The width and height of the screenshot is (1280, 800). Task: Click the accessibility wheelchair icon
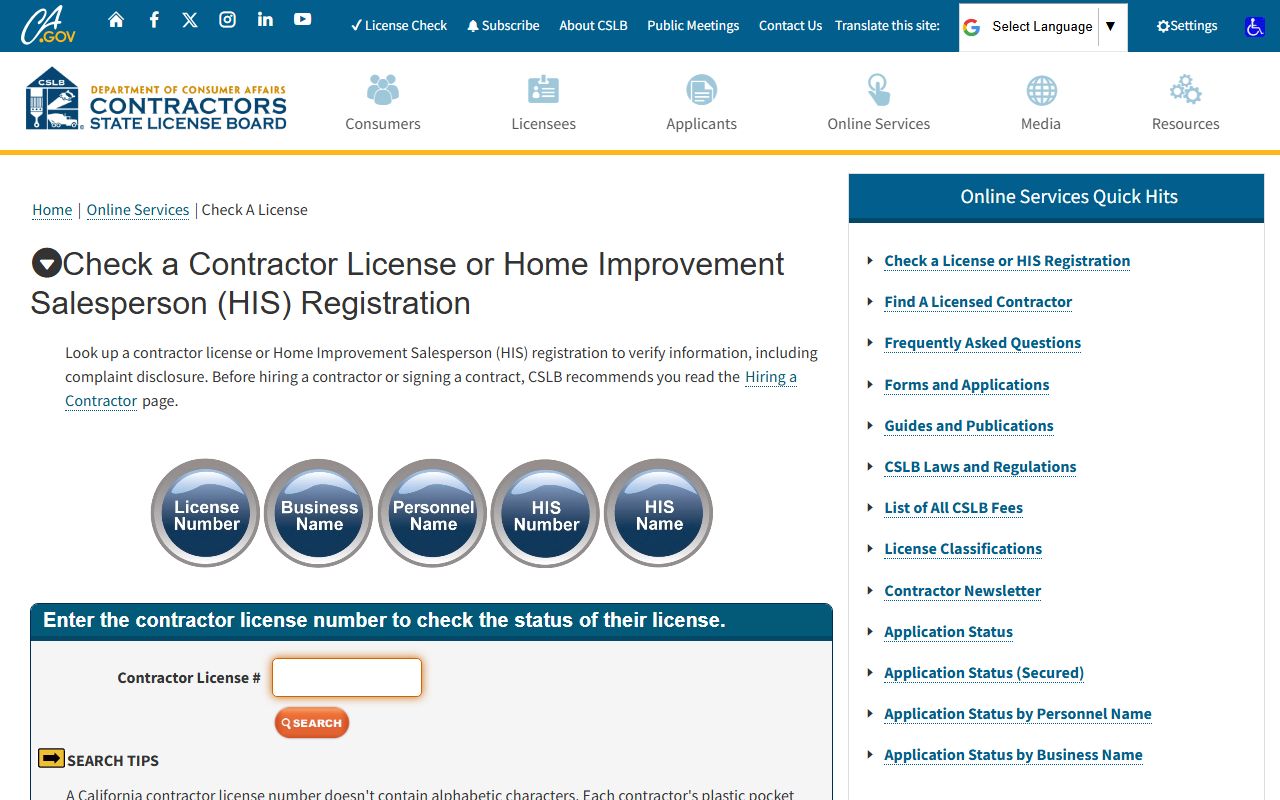point(1255,27)
